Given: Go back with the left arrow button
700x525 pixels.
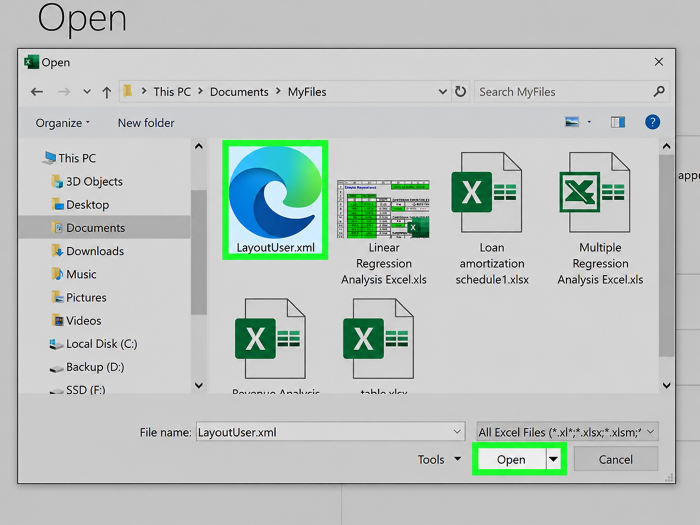Looking at the screenshot, I should coord(37,92).
